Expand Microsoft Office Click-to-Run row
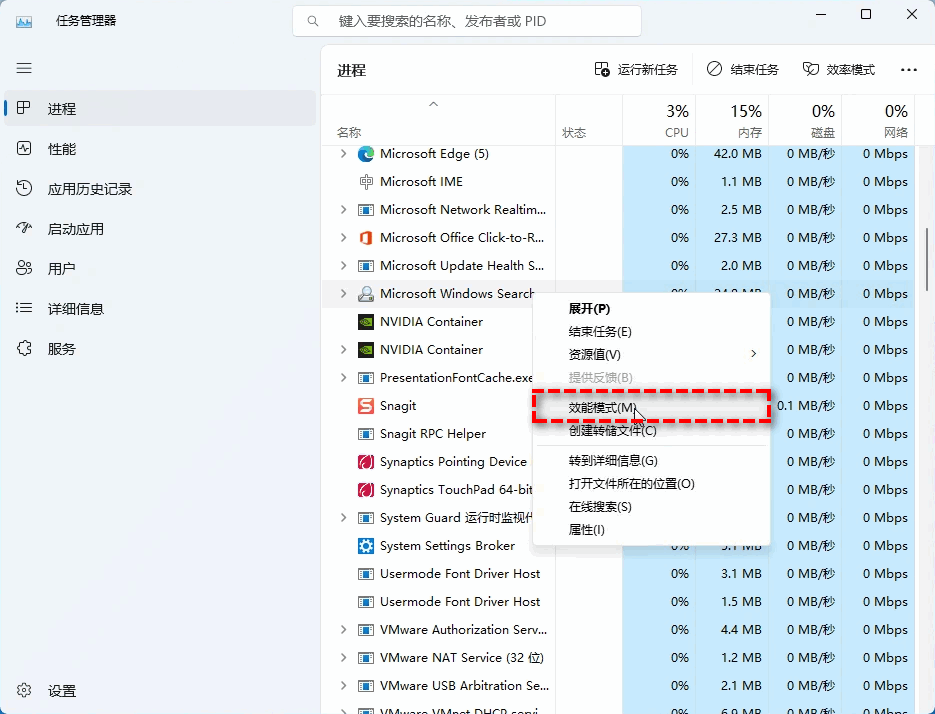The width and height of the screenshot is (935, 714). [343, 237]
